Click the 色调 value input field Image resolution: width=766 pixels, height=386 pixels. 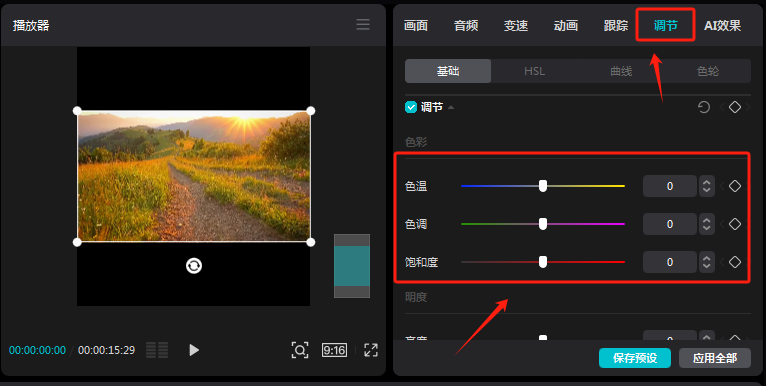pos(670,224)
